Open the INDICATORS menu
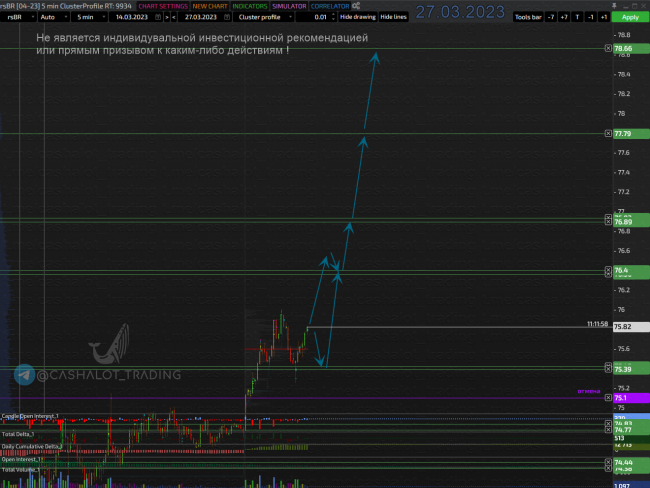 (x=243, y=6)
